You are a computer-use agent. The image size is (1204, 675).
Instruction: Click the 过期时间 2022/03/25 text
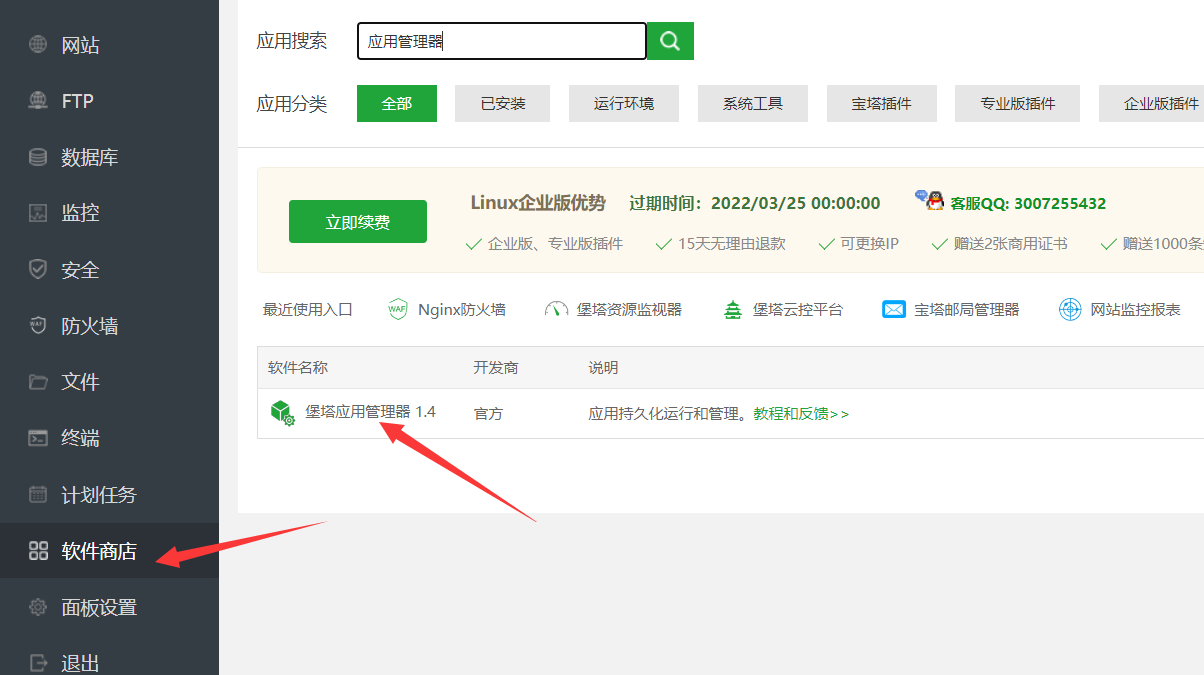[x=755, y=203]
